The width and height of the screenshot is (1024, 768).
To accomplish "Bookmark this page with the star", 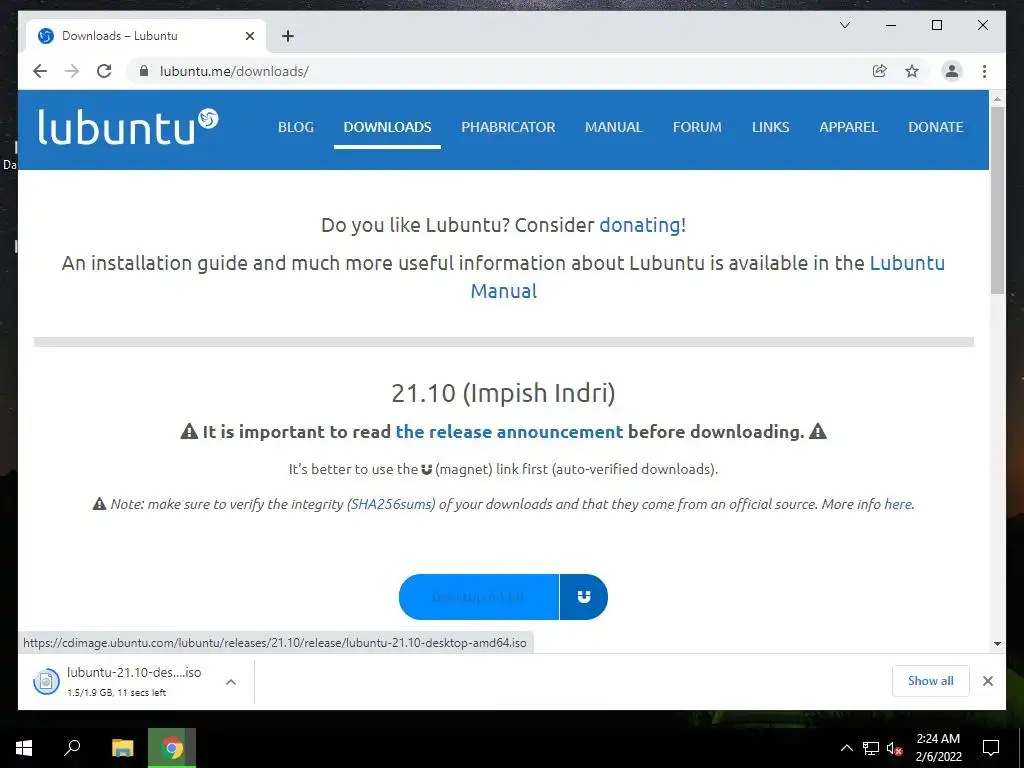I will 912,71.
